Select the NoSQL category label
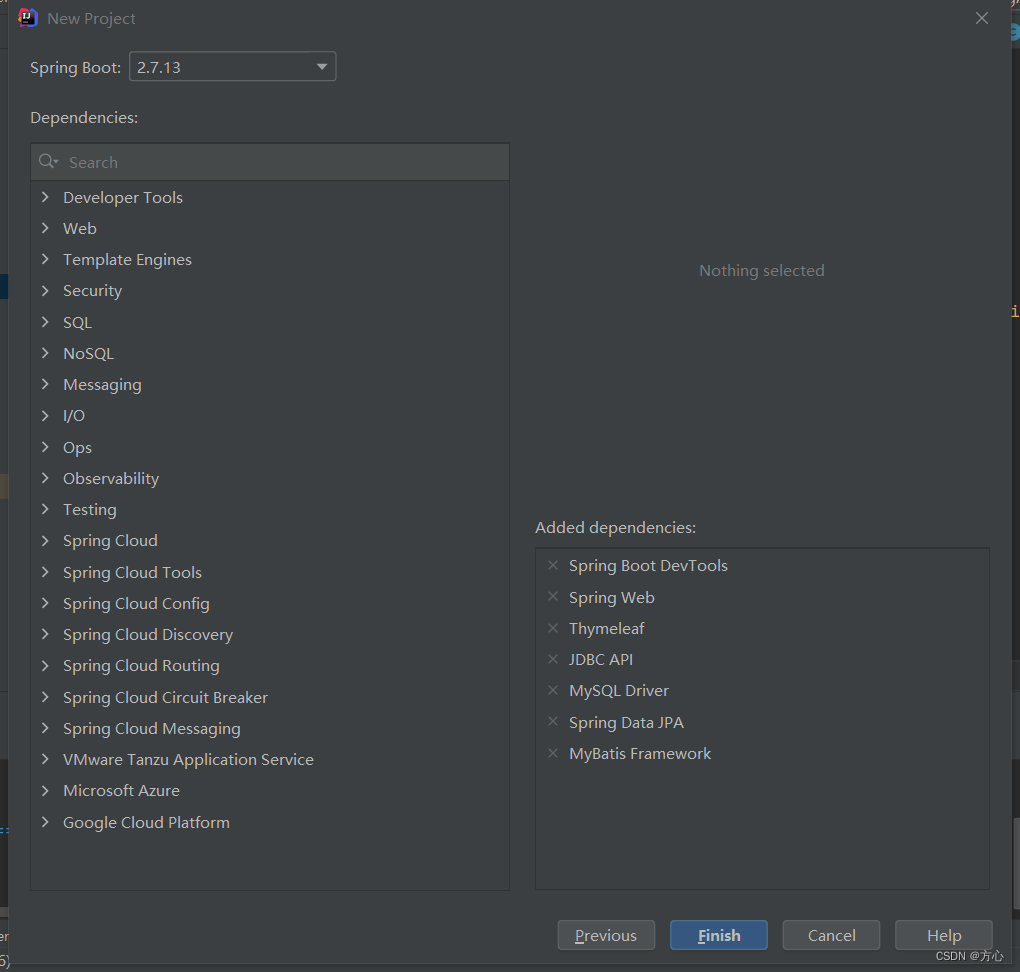Image resolution: width=1020 pixels, height=972 pixels. pyautogui.click(x=88, y=353)
